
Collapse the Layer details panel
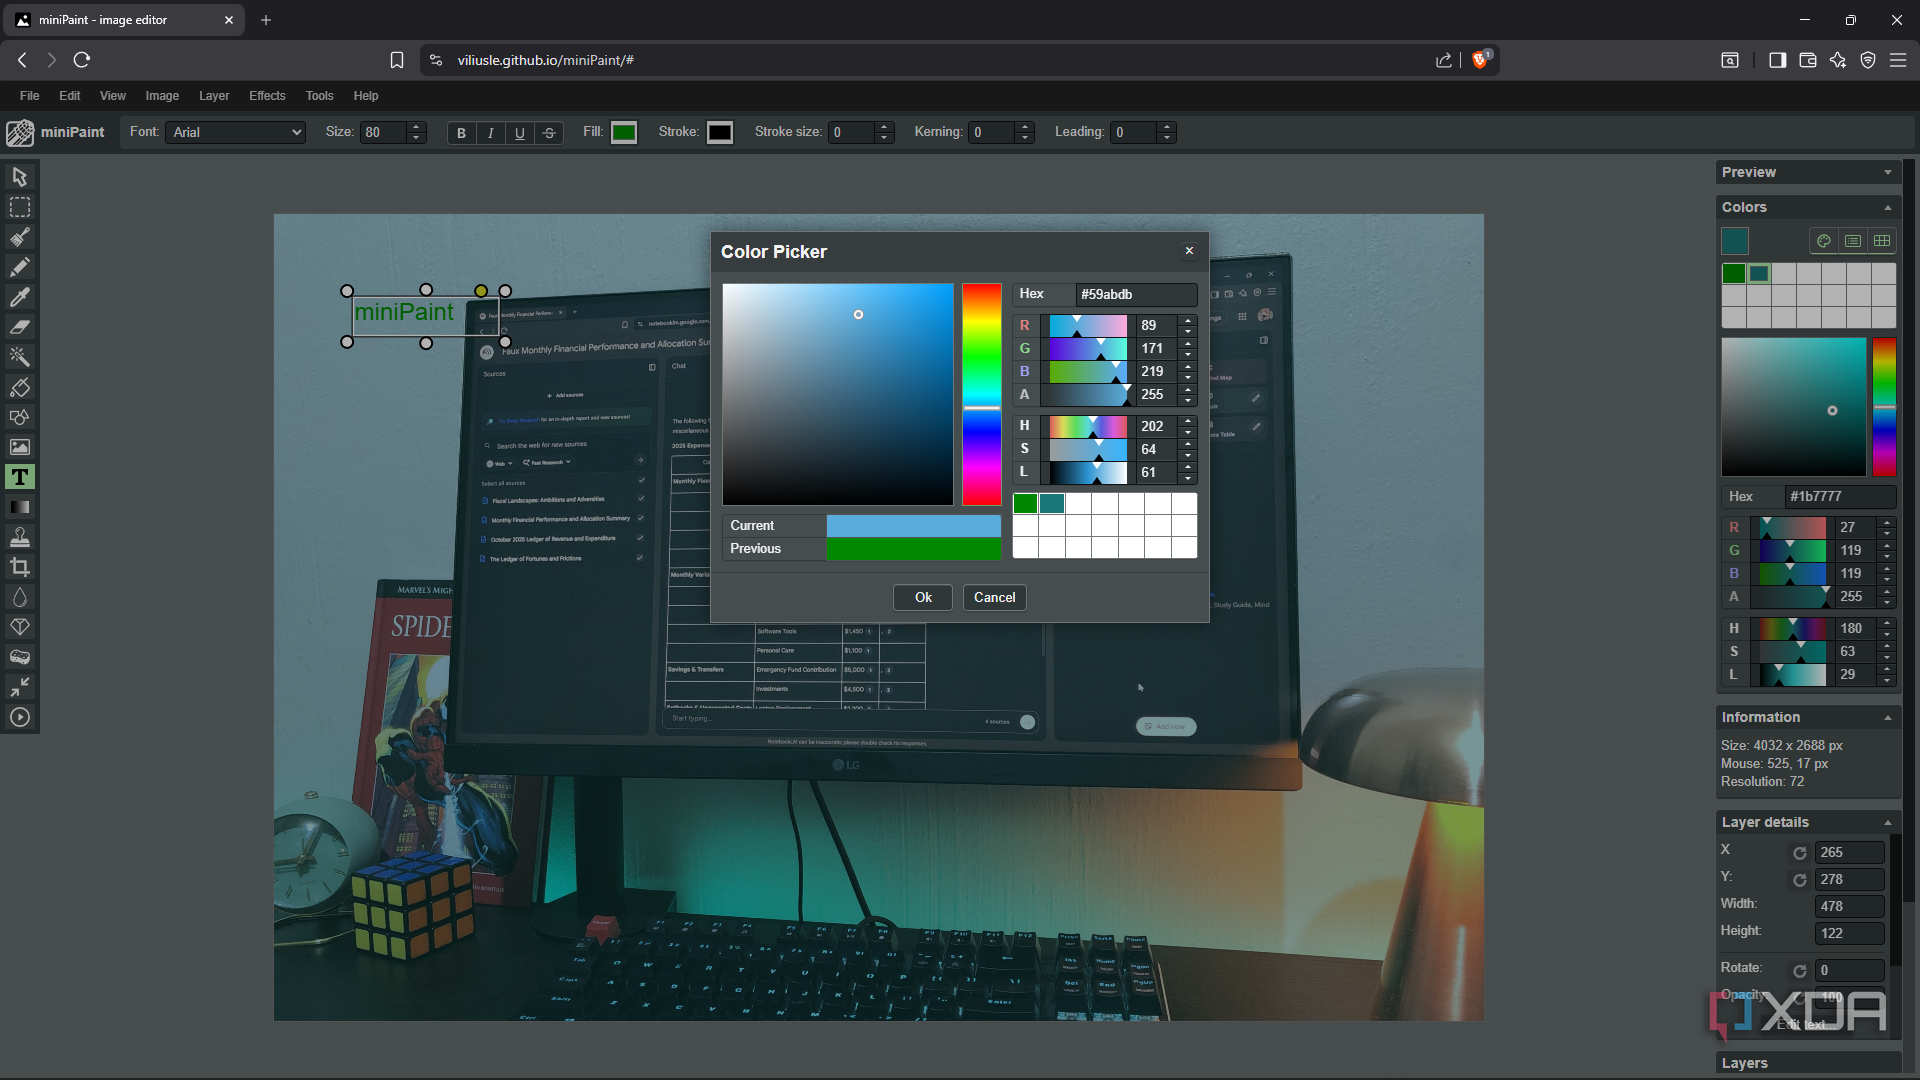[1888, 822]
